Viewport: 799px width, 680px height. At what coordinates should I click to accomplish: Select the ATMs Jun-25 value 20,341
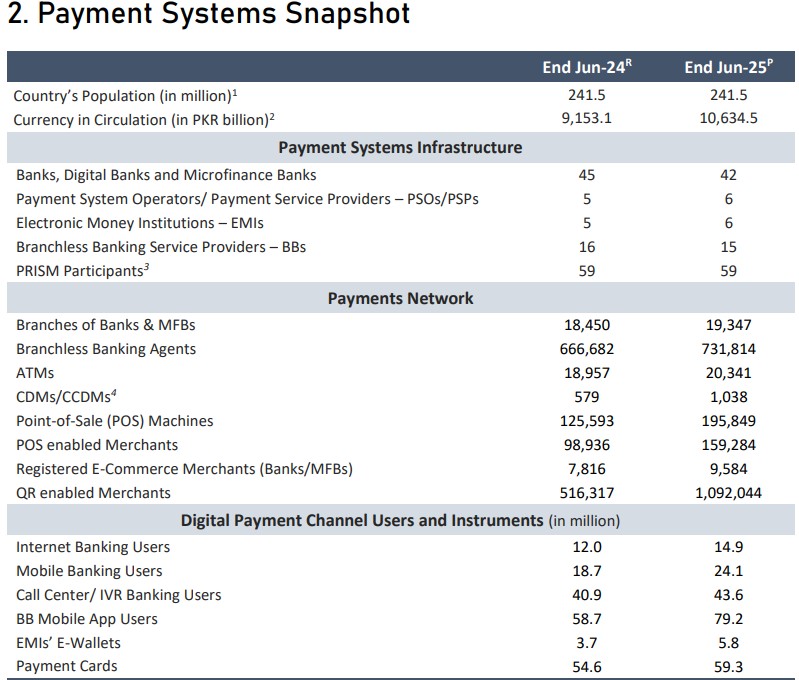729,373
